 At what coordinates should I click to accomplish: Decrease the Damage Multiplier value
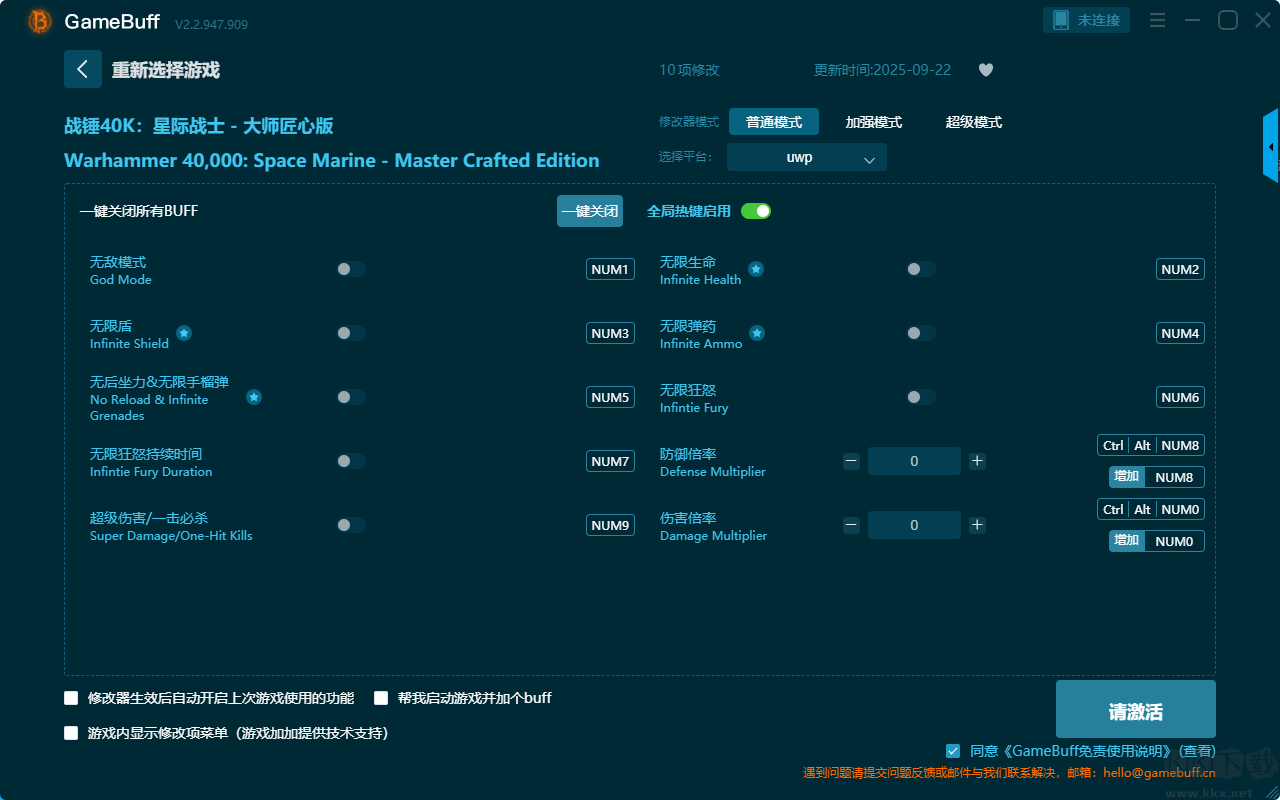(851, 525)
